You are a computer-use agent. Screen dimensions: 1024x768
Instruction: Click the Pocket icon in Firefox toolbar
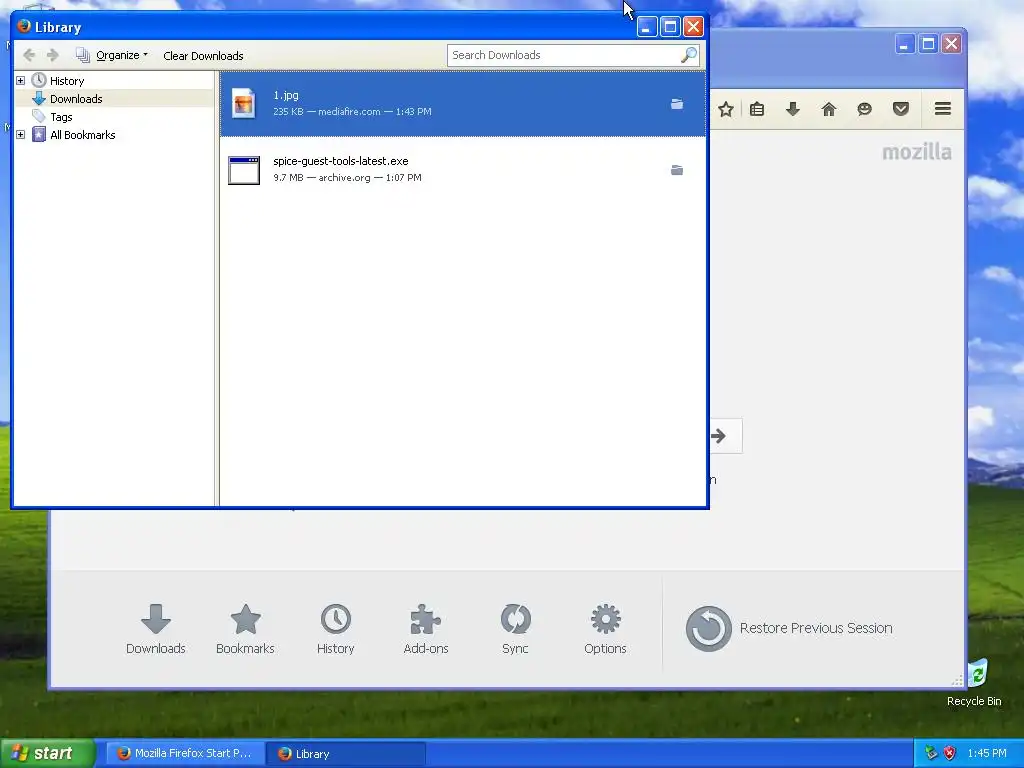[901, 109]
